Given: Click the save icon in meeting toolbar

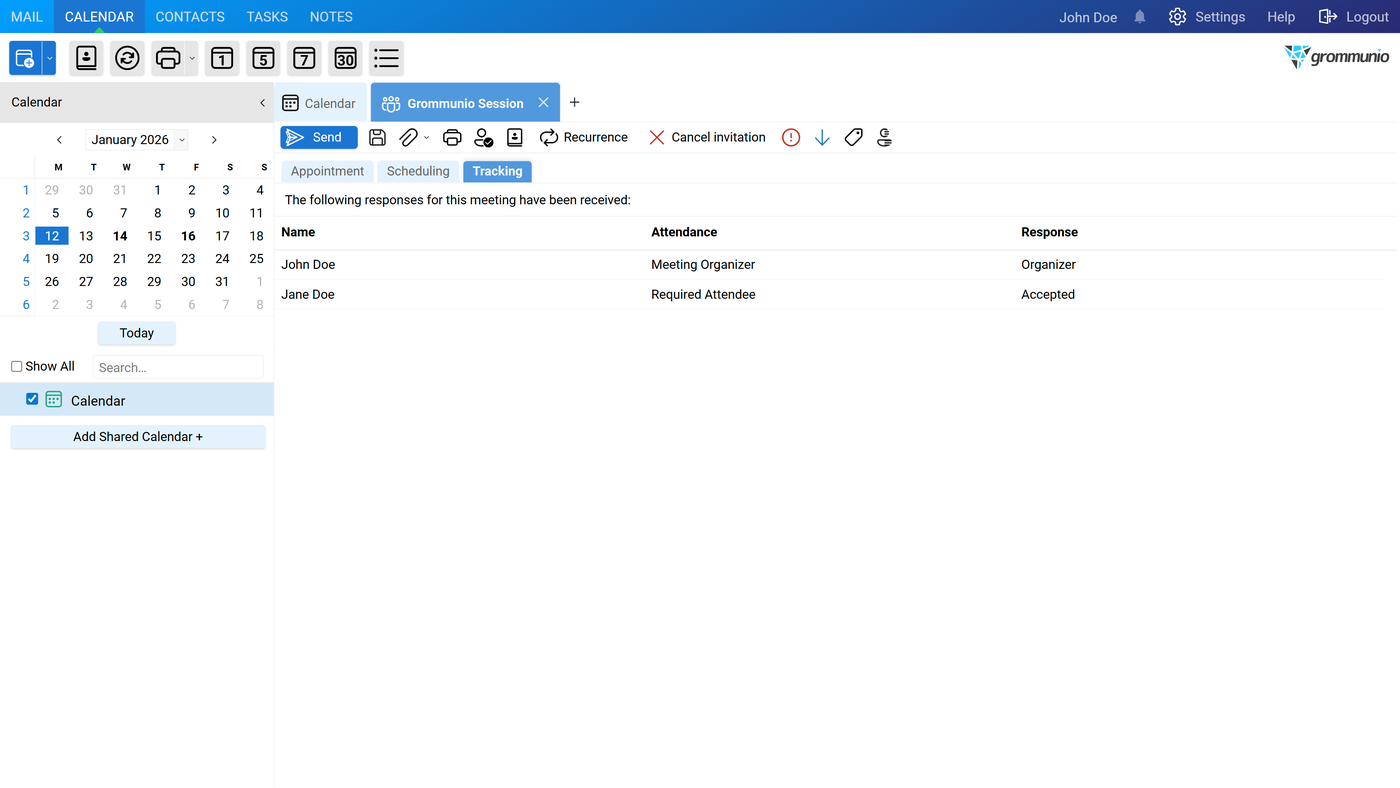Looking at the screenshot, I should pos(377,138).
